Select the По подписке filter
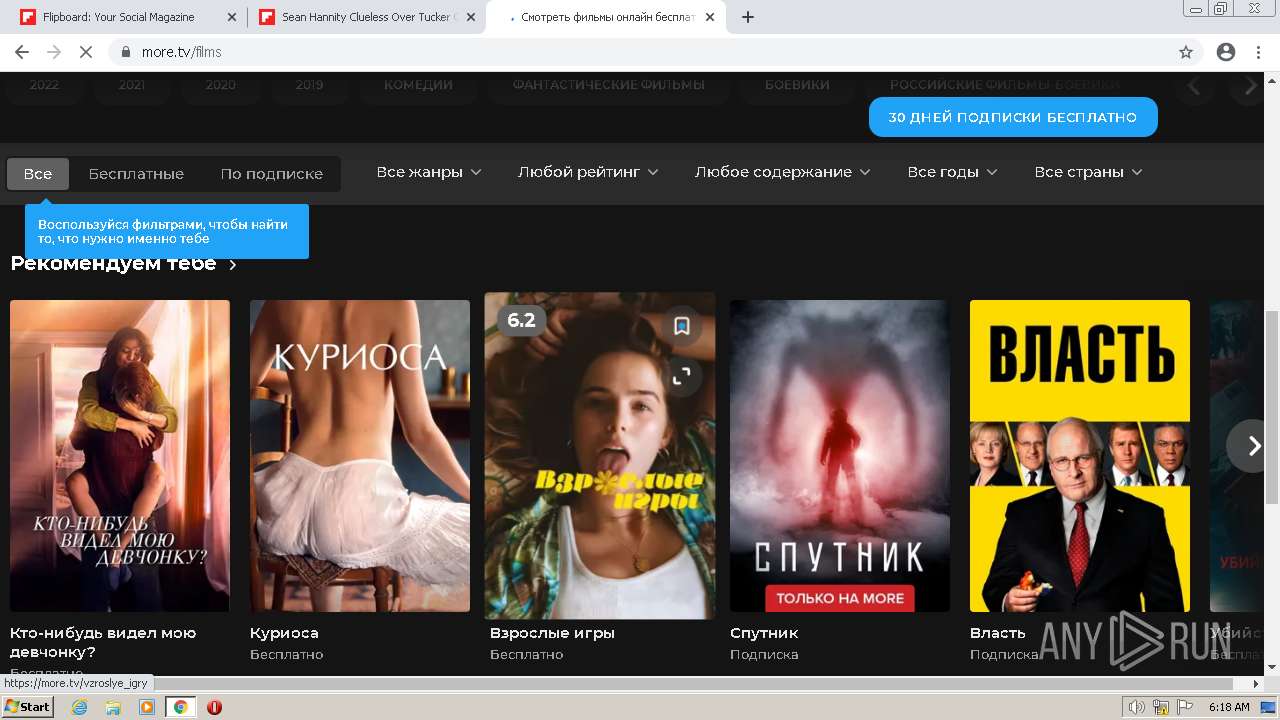Viewport: 1280px width, 720px height. pos(272,174)
